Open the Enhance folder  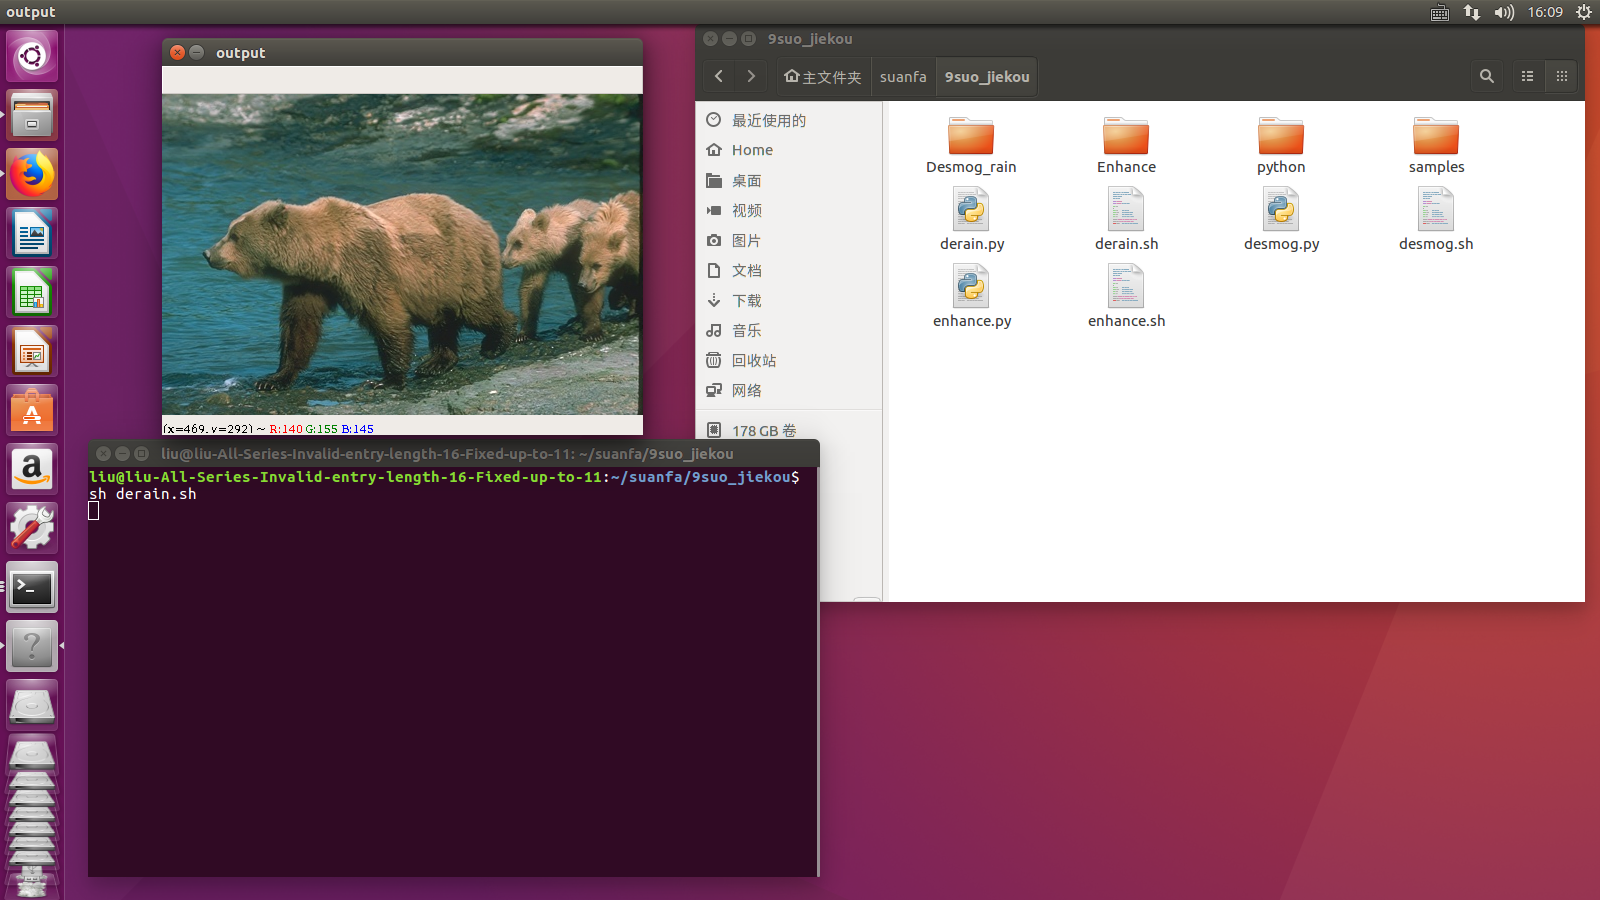tap(1126, 145)
